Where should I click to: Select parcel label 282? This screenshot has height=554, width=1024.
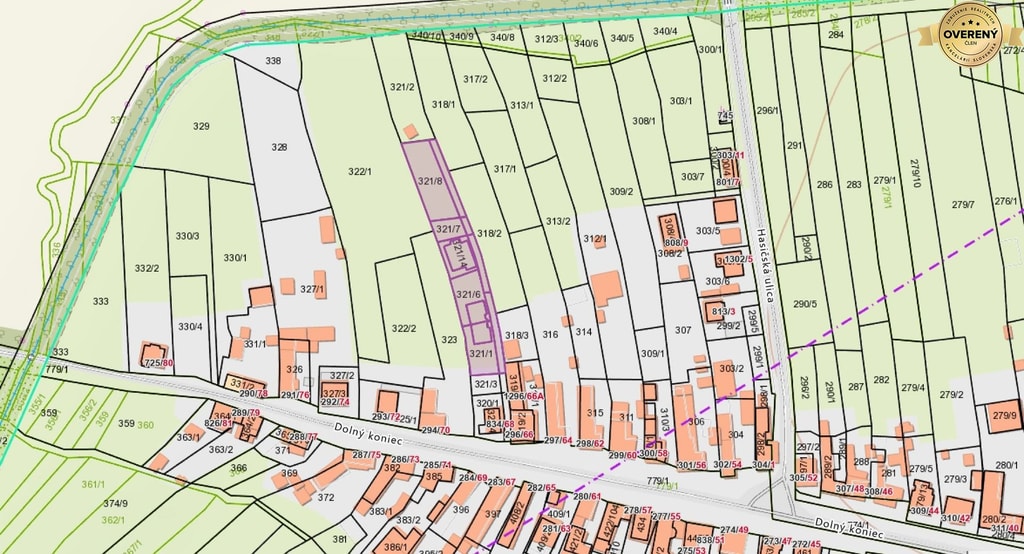pos(882,380)
